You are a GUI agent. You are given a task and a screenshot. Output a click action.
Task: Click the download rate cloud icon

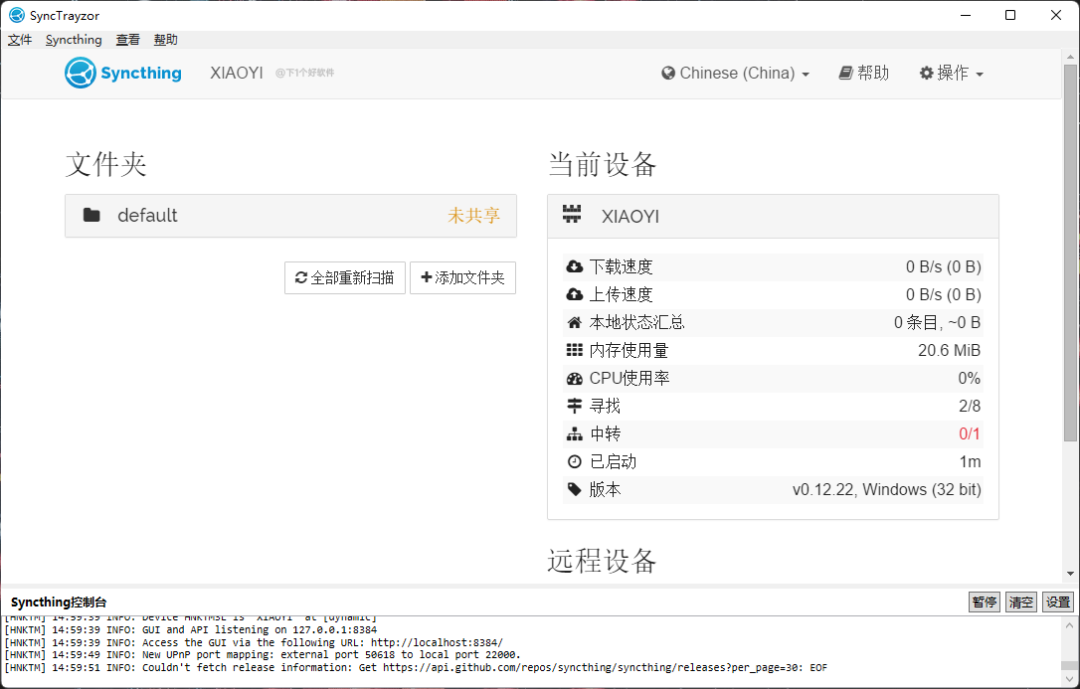[x=575, y=266]
